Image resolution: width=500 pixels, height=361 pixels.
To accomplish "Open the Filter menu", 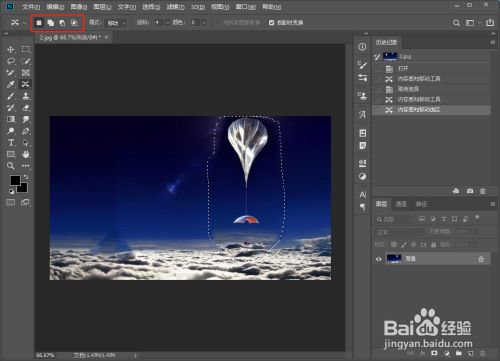I will click(175, 7).
